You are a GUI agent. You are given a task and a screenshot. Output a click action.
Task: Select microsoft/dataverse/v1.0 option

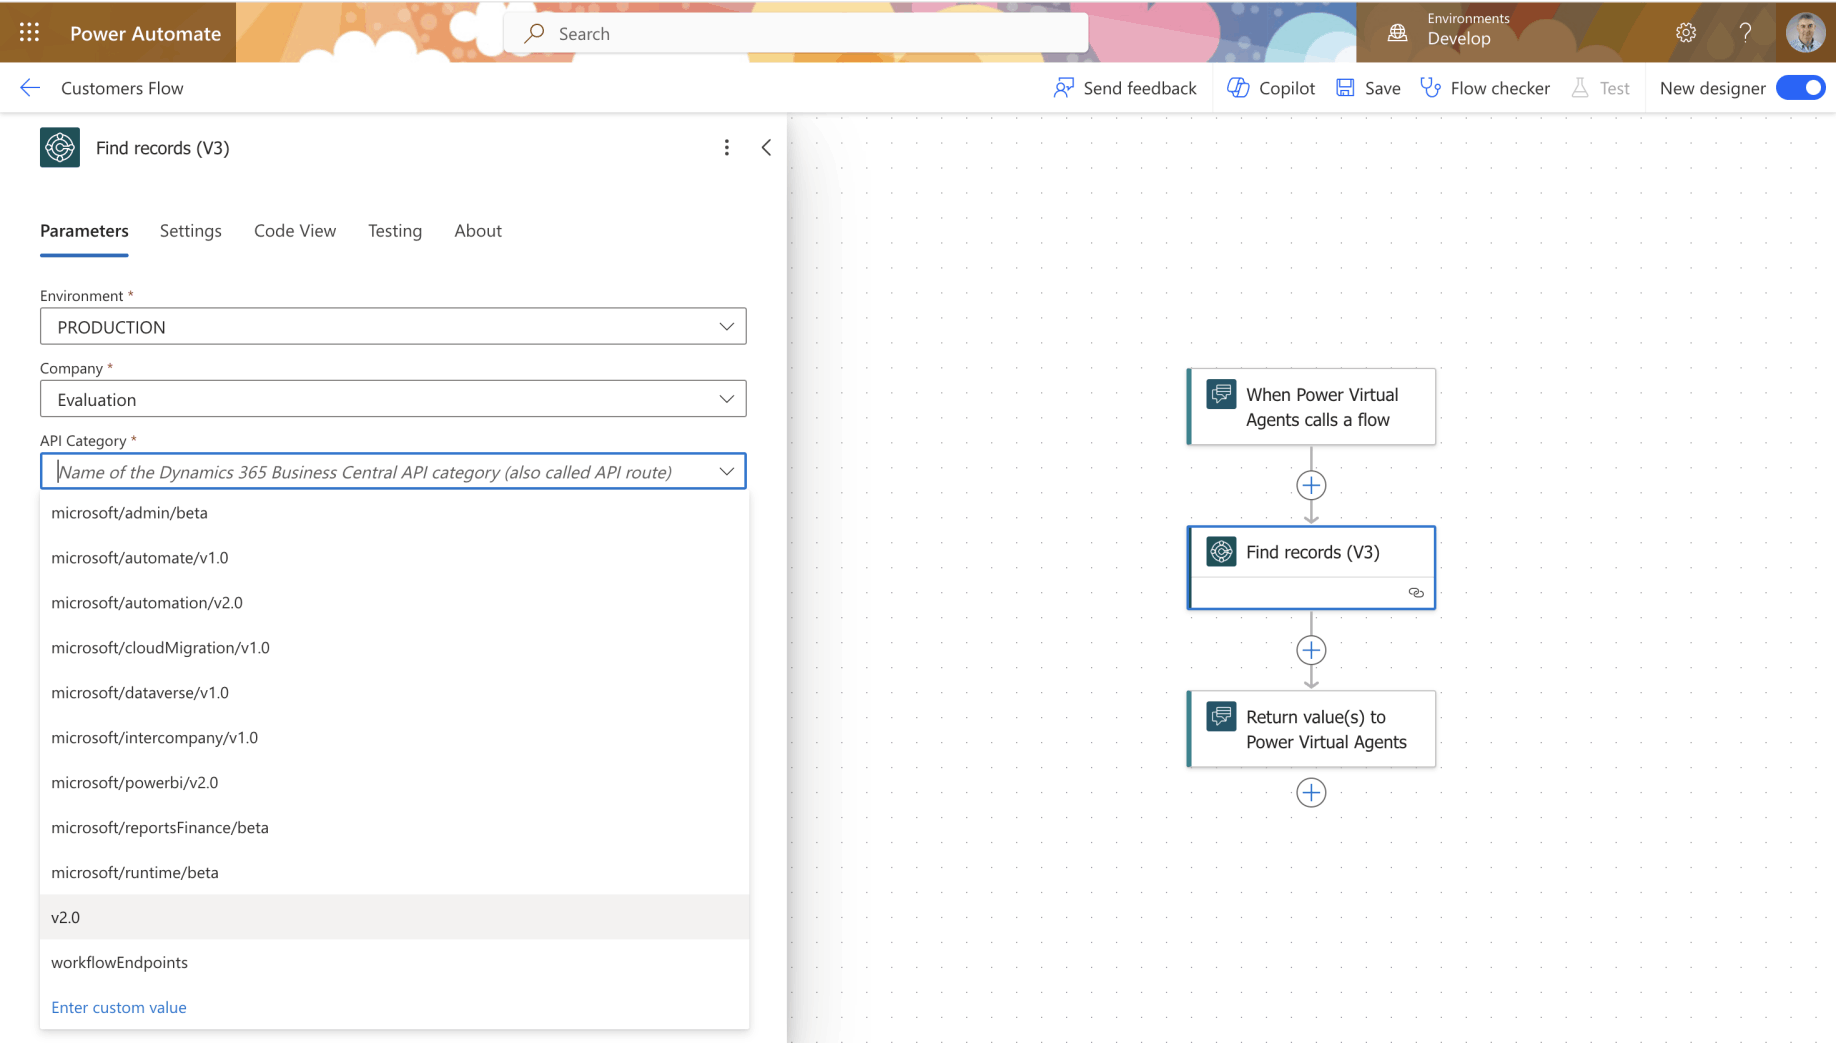point(394,693)
